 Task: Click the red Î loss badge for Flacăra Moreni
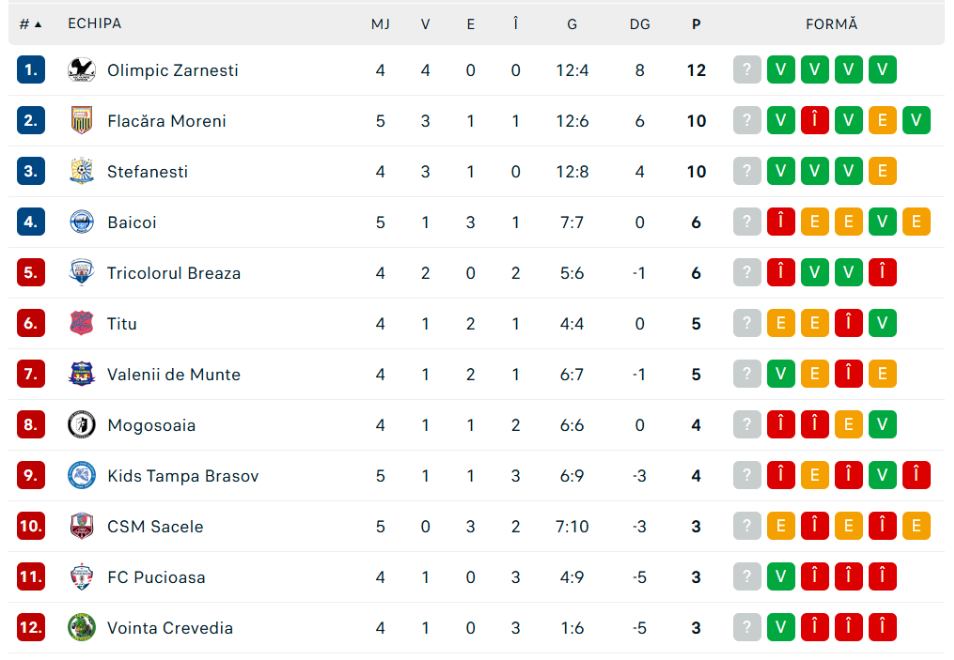click(815, 120)
